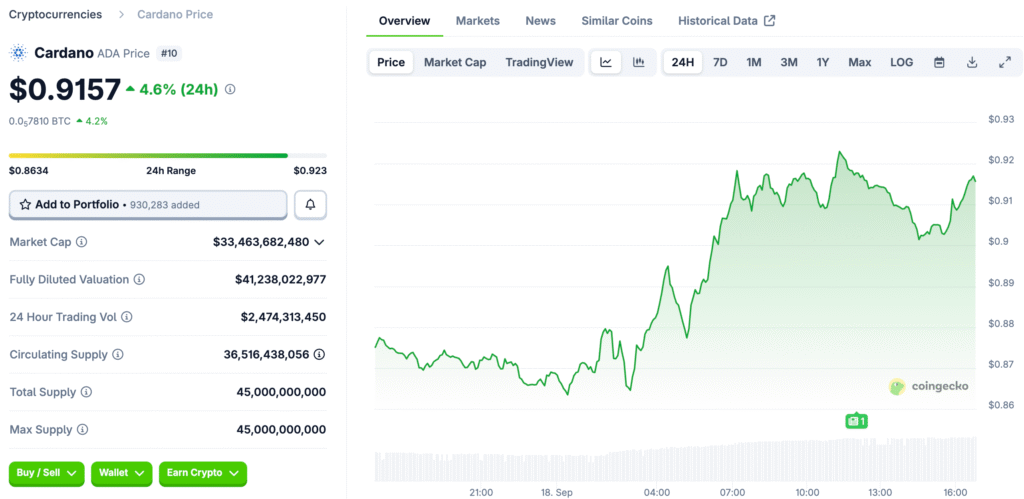Click valuation value $41,238,022,977
Viewport: 1024px width, 499px height.
[x=281, y=280]
